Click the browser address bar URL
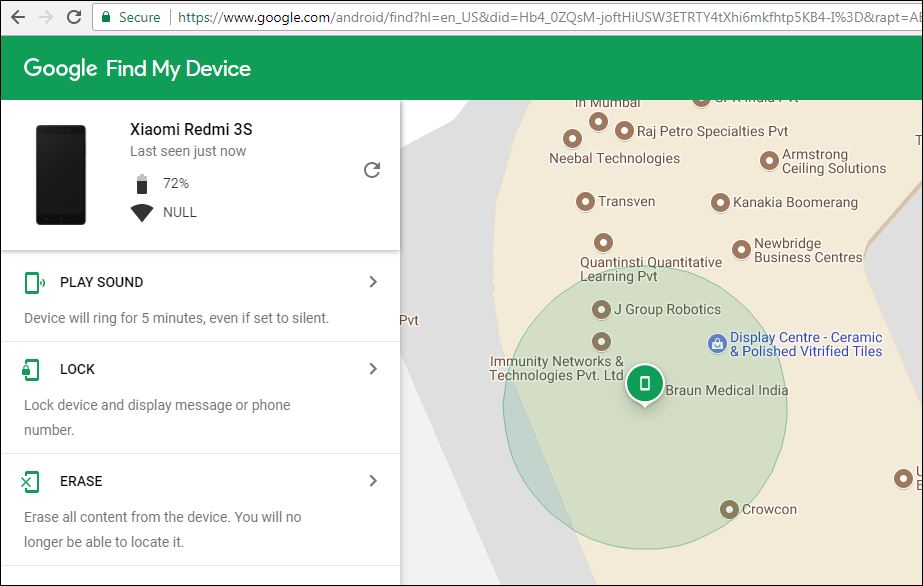The width and height of the screenshot is (923, 586). [549, 18]
